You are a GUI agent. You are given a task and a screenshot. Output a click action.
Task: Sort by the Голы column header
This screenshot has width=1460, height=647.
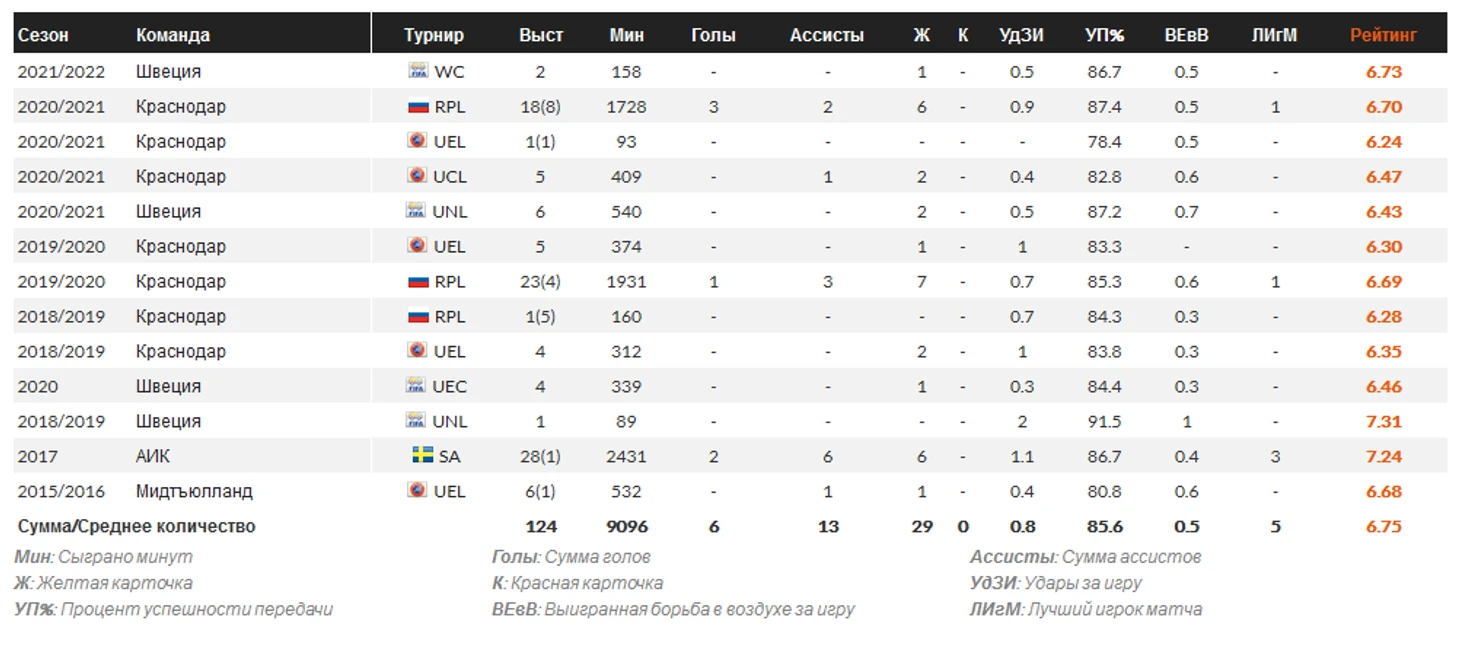pos(713,35)
